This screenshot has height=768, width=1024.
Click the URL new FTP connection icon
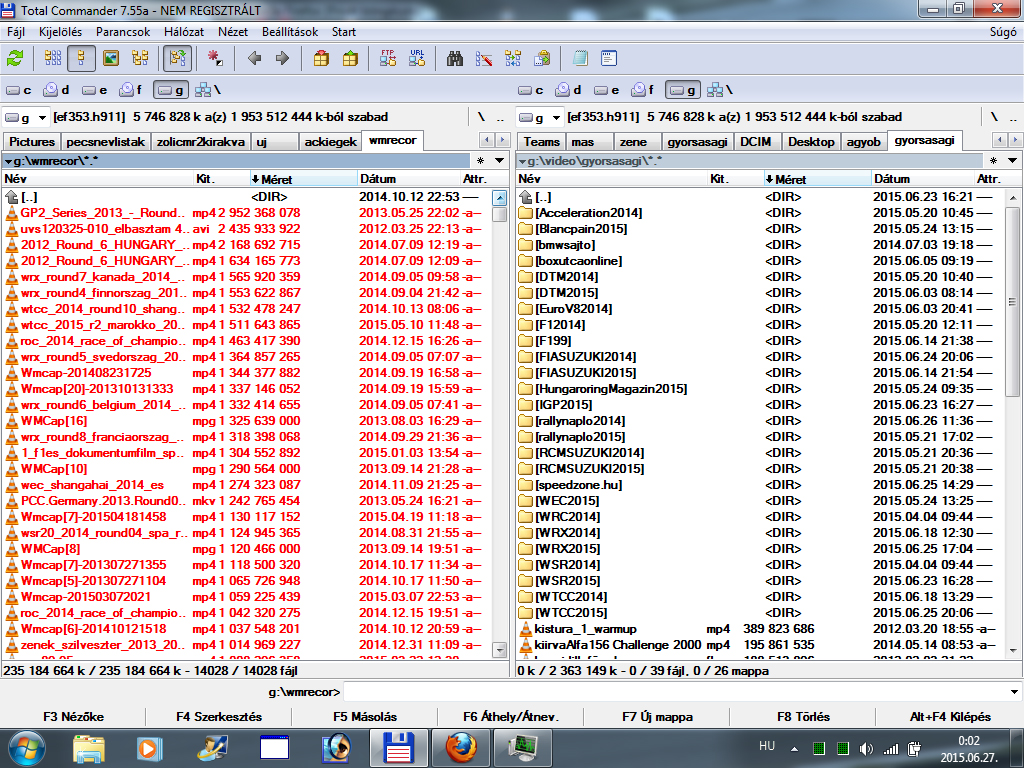(x=417, y=59)
